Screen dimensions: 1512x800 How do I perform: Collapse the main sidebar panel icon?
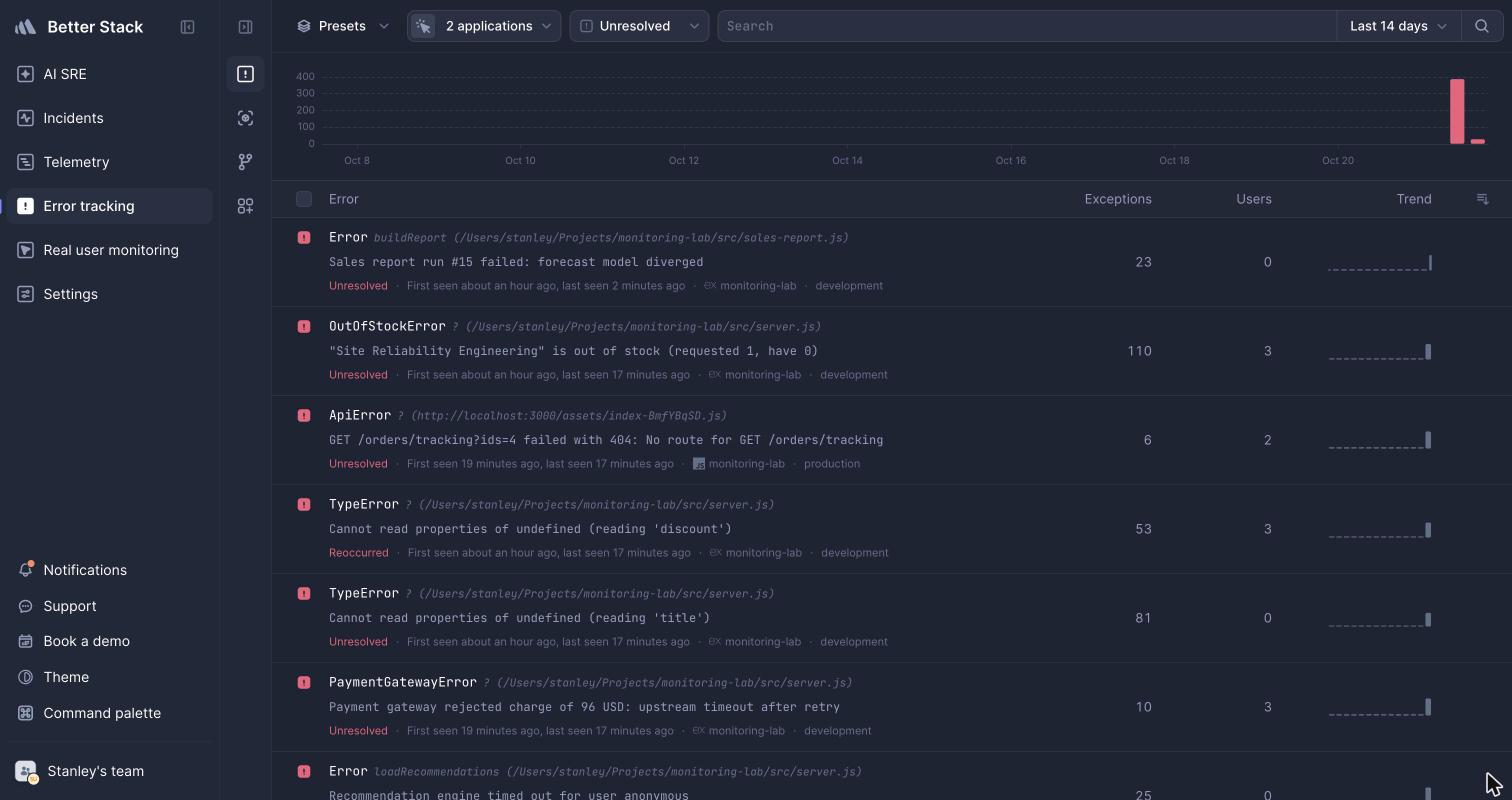tap(187, 27)
